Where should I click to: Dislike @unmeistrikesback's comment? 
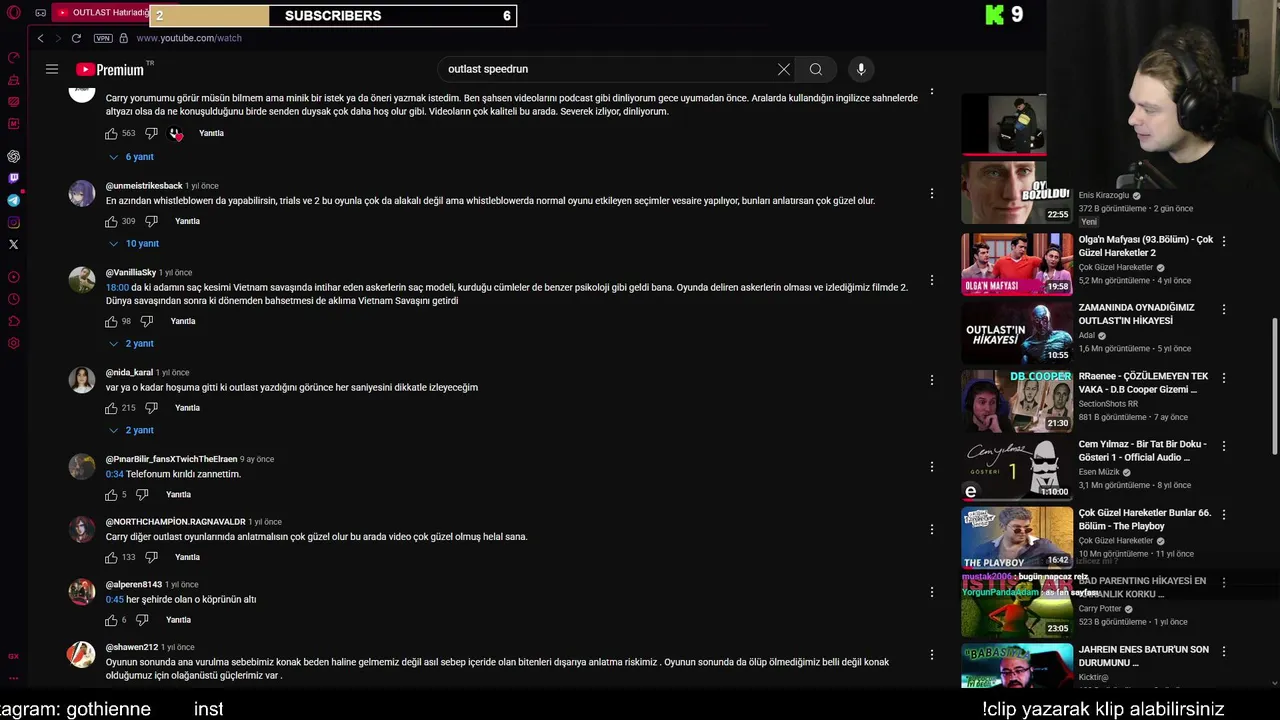(x=151, y=221)
